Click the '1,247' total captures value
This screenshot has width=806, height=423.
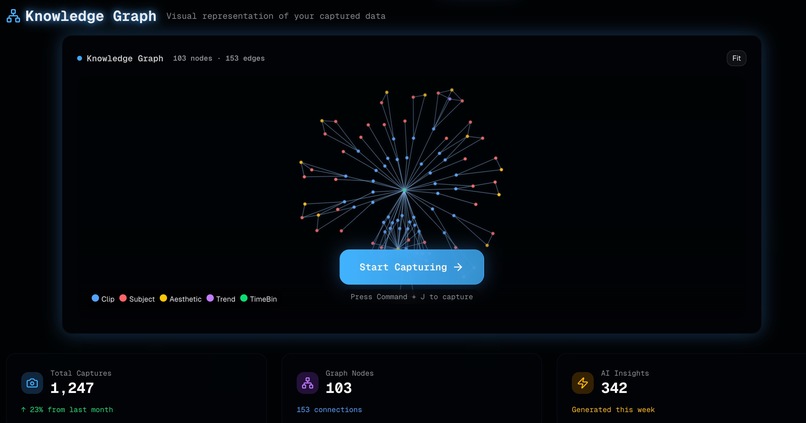[72, 388]
